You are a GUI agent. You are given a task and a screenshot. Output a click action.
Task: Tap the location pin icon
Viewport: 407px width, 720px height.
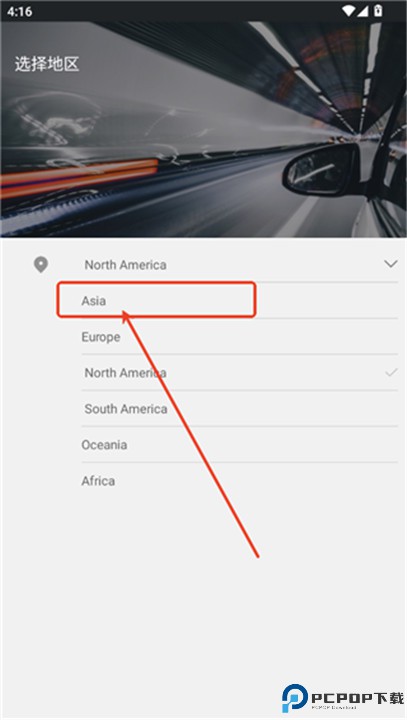41,264
